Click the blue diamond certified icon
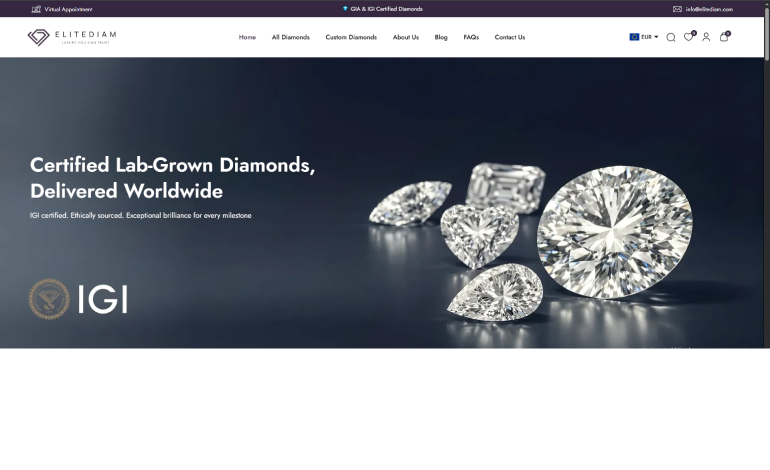 pos(345,9)
